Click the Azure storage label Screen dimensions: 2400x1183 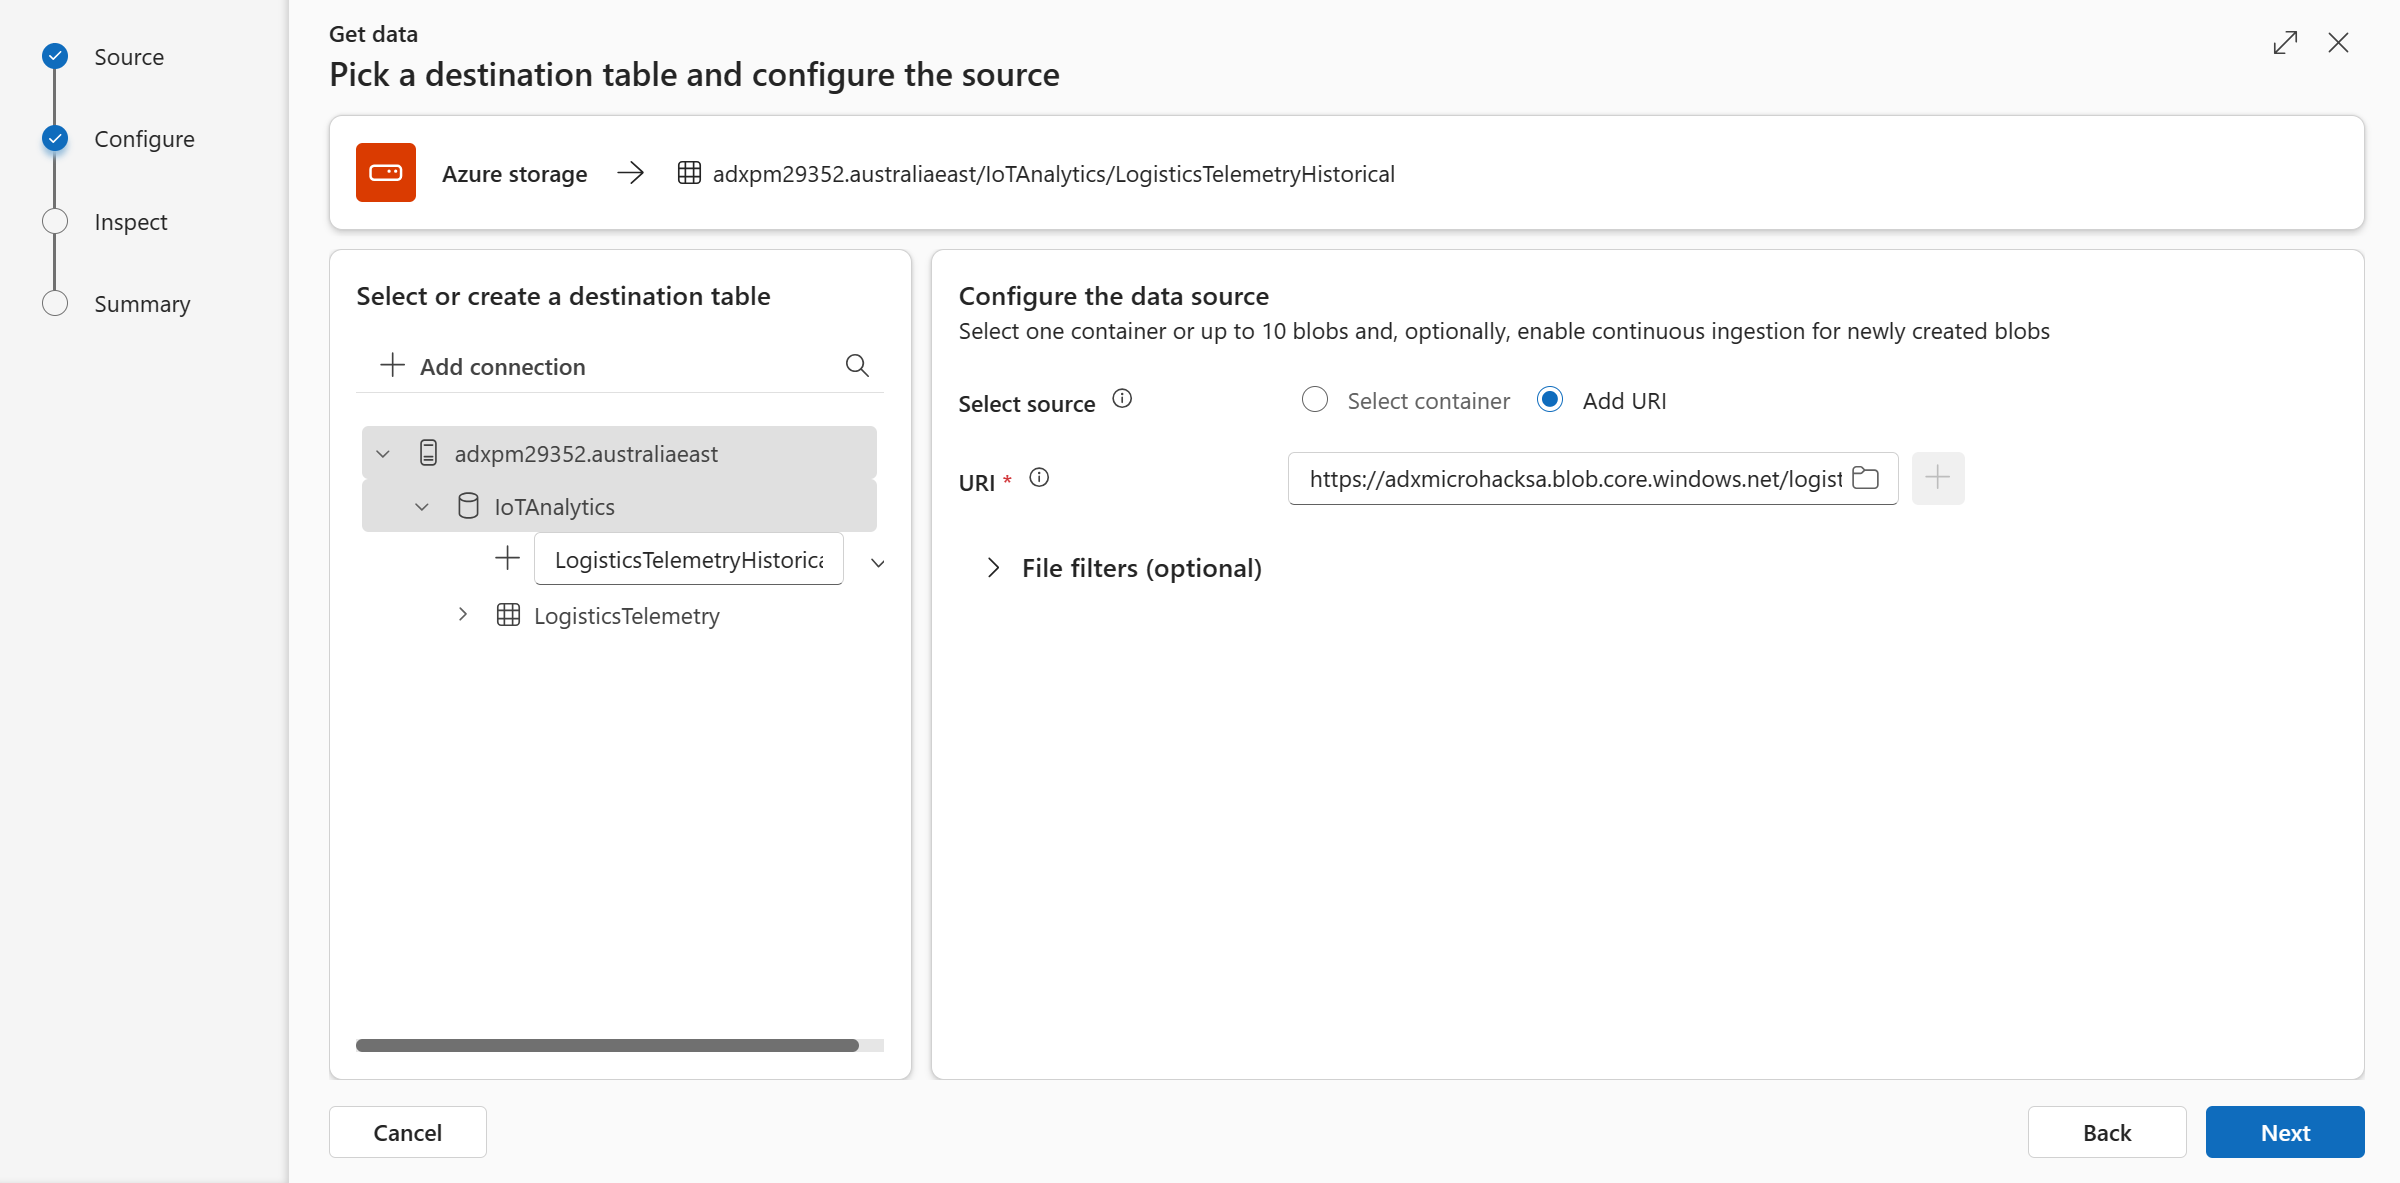click(515, 174)
